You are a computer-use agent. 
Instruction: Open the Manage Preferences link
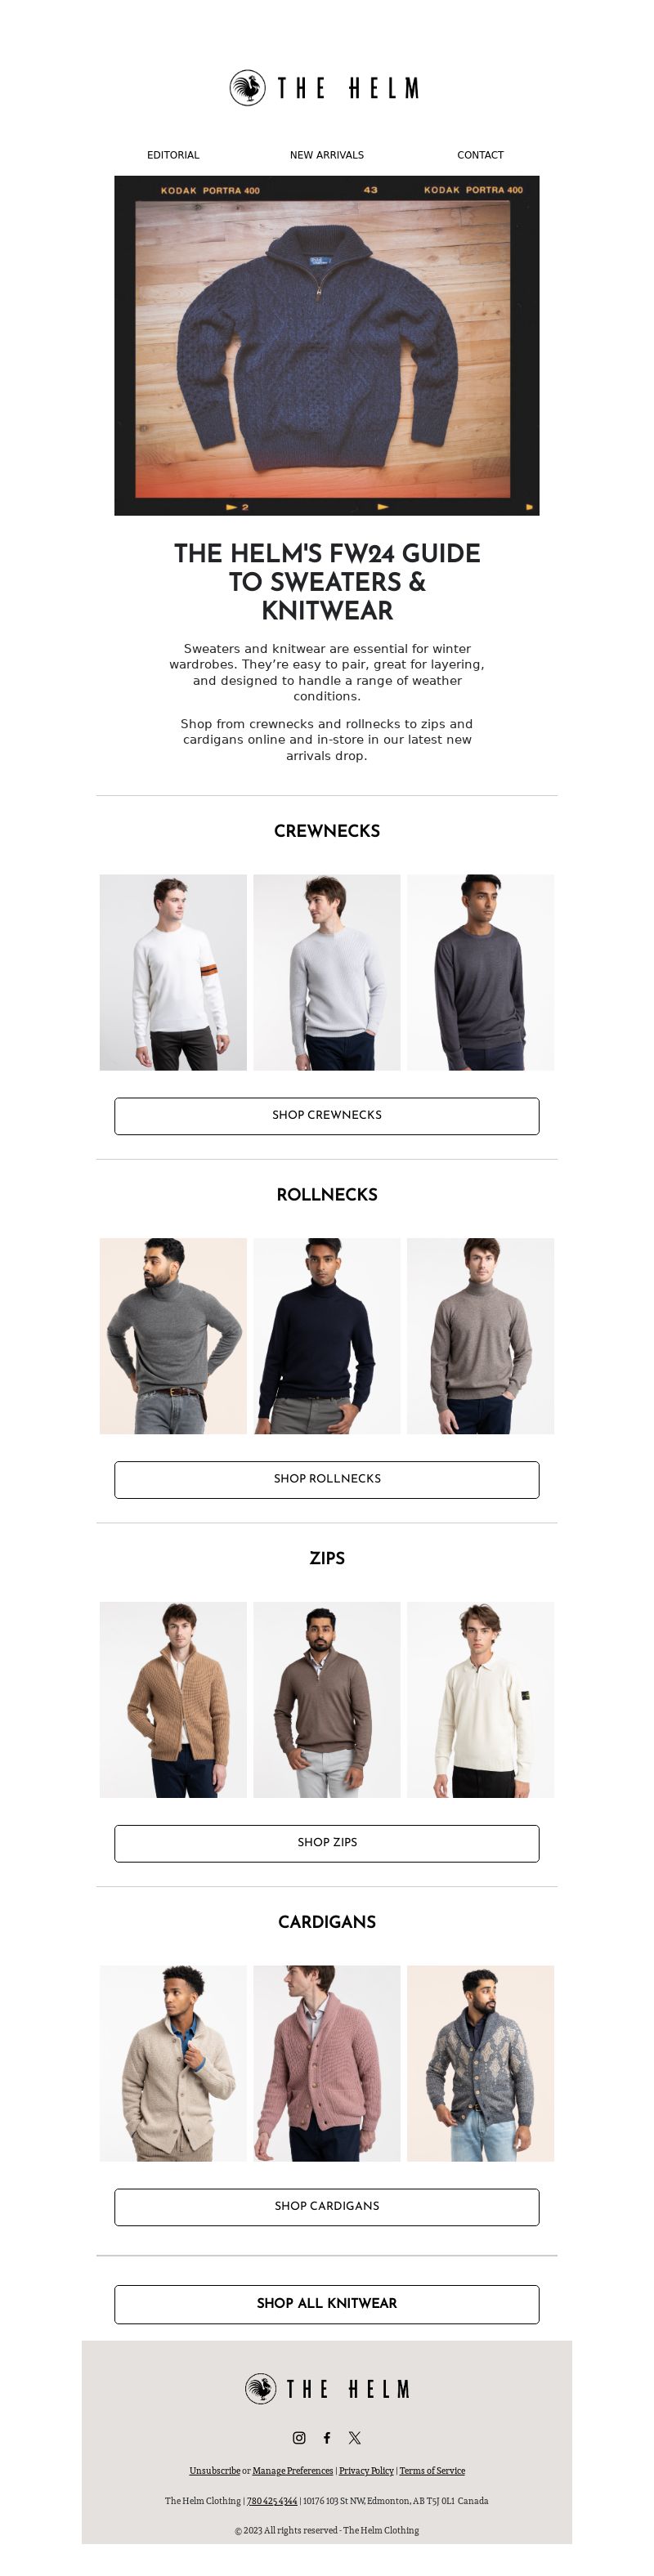[292, 2470]
